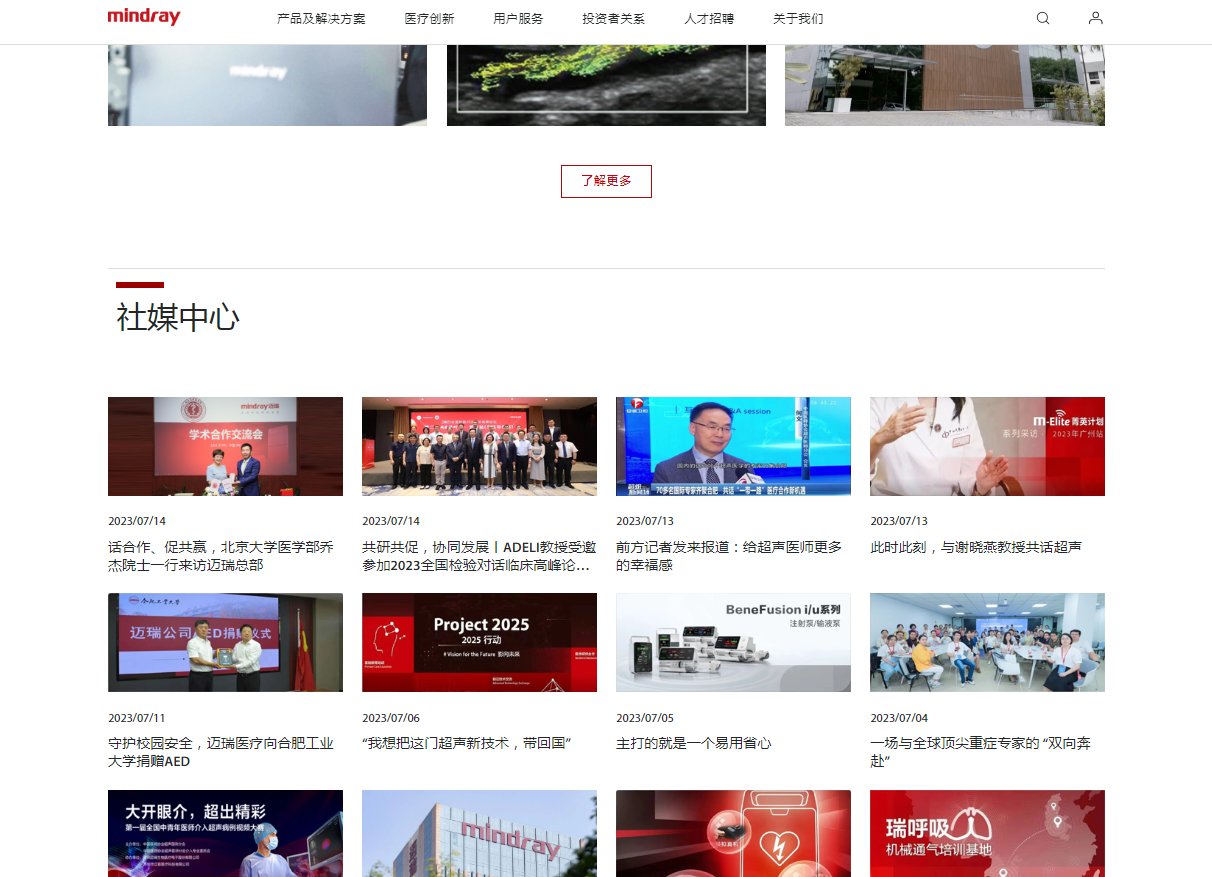
Task: Click the building entrance image at top right
Action: pos(945,85)
